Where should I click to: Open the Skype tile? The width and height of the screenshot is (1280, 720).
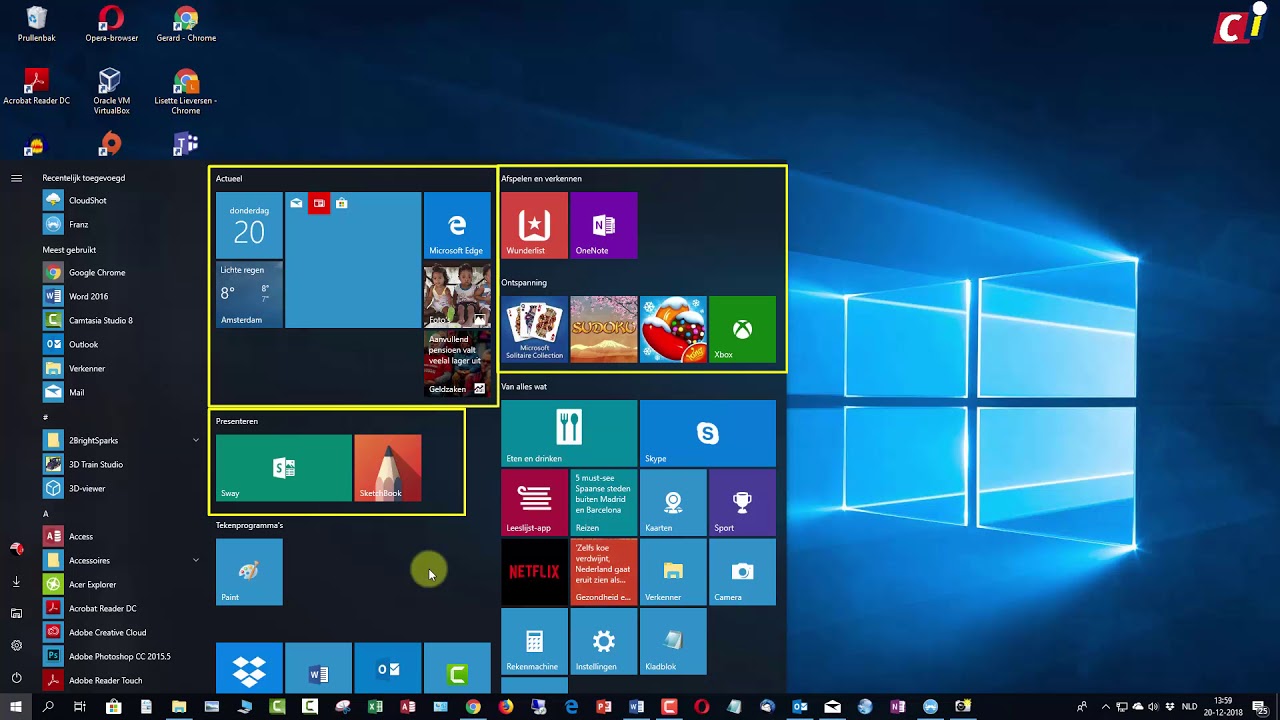pos(707,433)
